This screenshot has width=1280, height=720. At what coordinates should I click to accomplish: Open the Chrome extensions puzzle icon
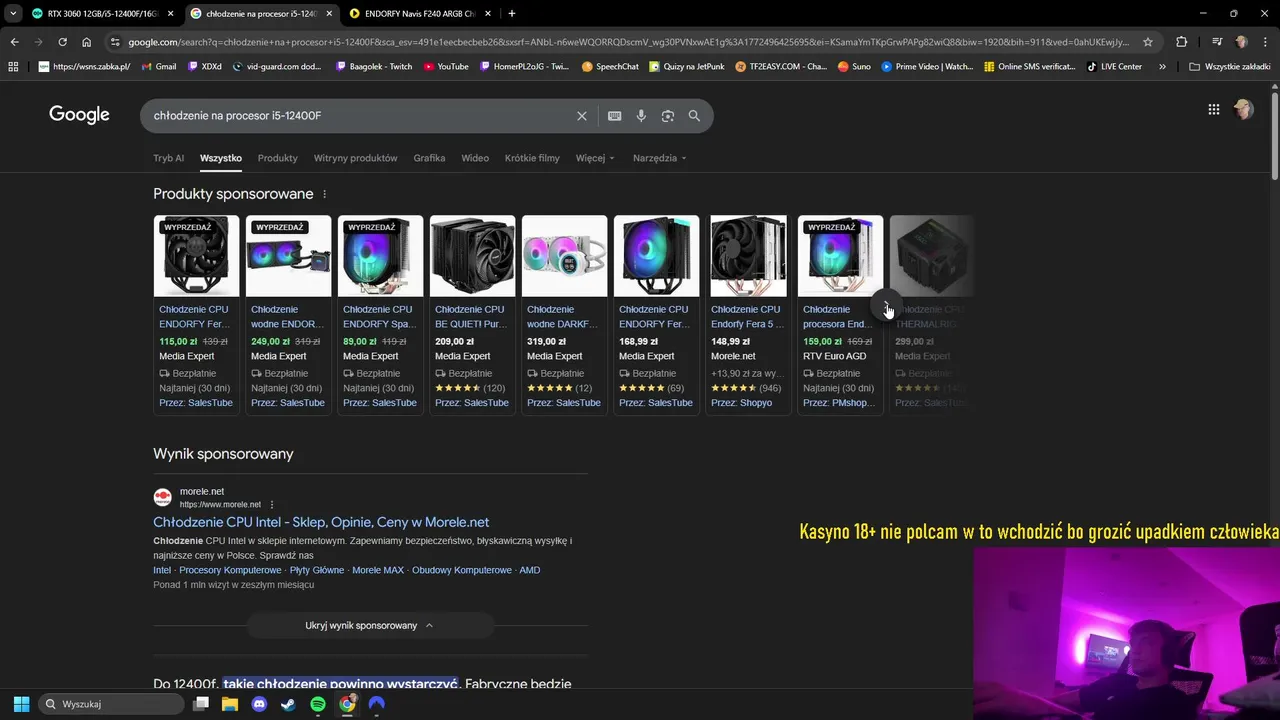1181,42
